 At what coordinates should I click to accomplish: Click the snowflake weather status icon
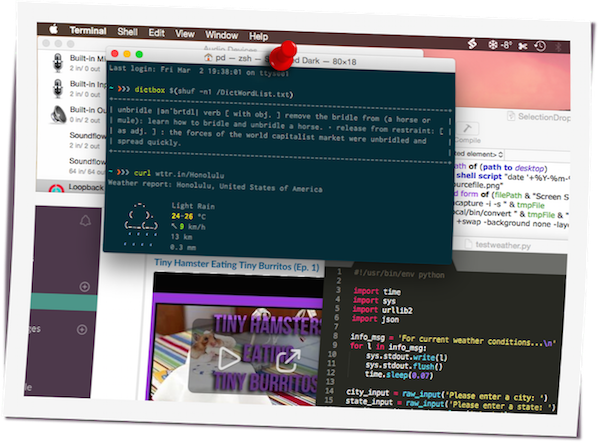(x=493, y=45)
